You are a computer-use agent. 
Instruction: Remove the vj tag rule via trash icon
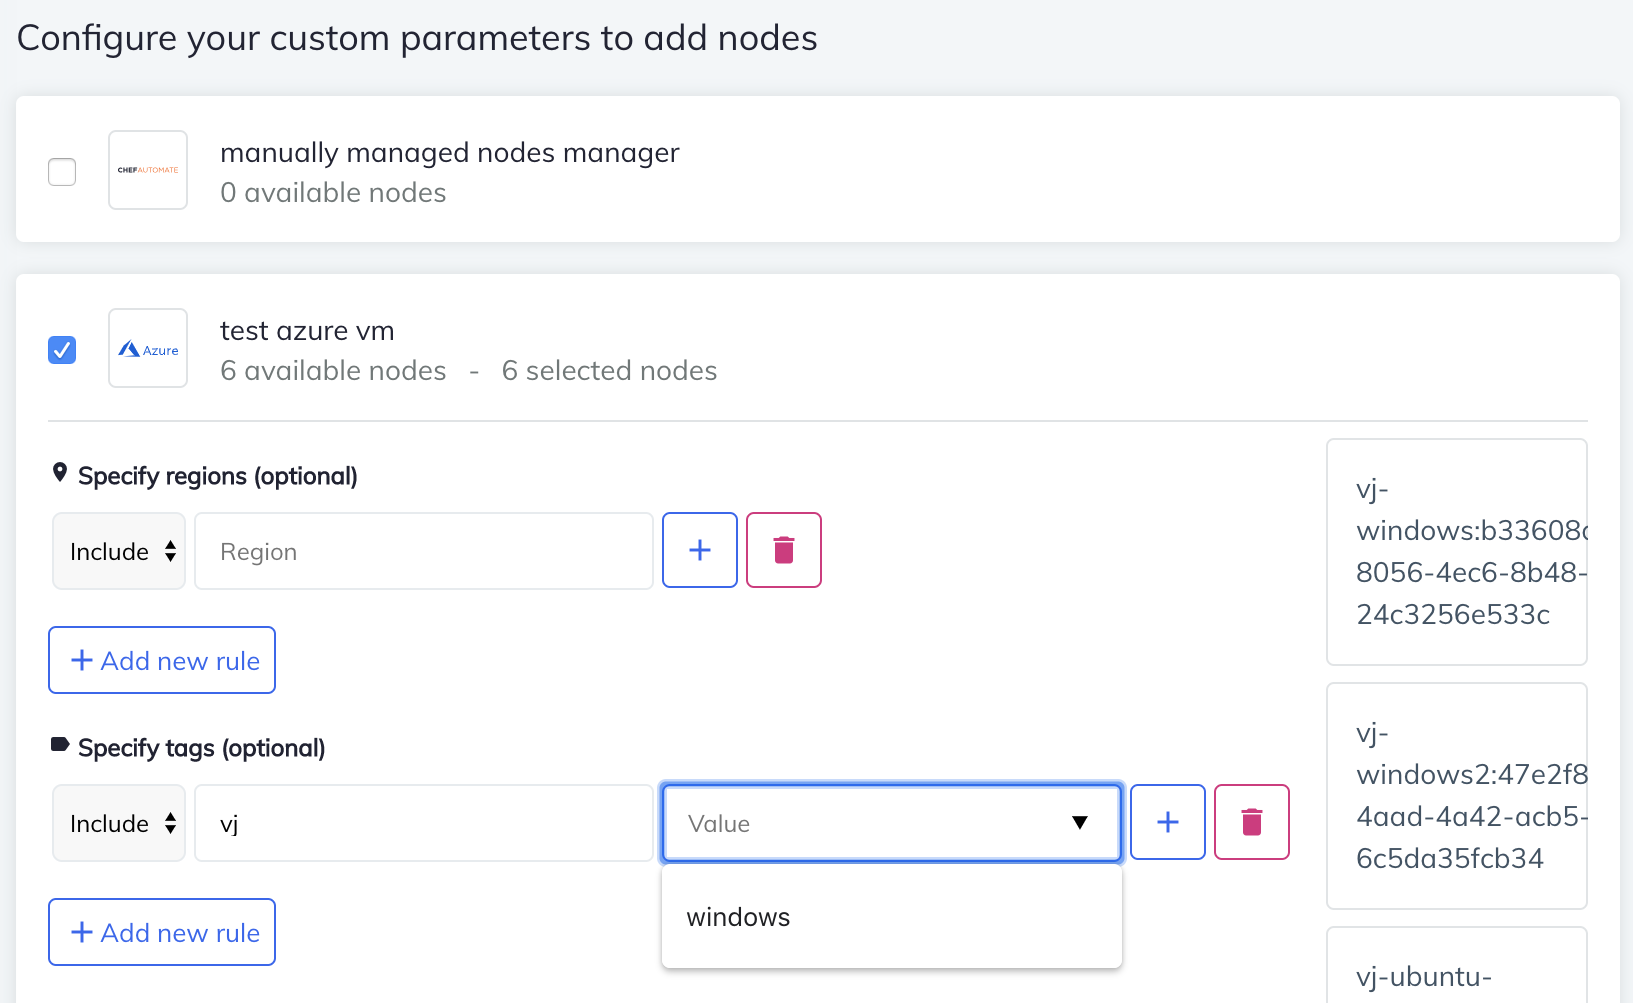[x=1251, y=822]
